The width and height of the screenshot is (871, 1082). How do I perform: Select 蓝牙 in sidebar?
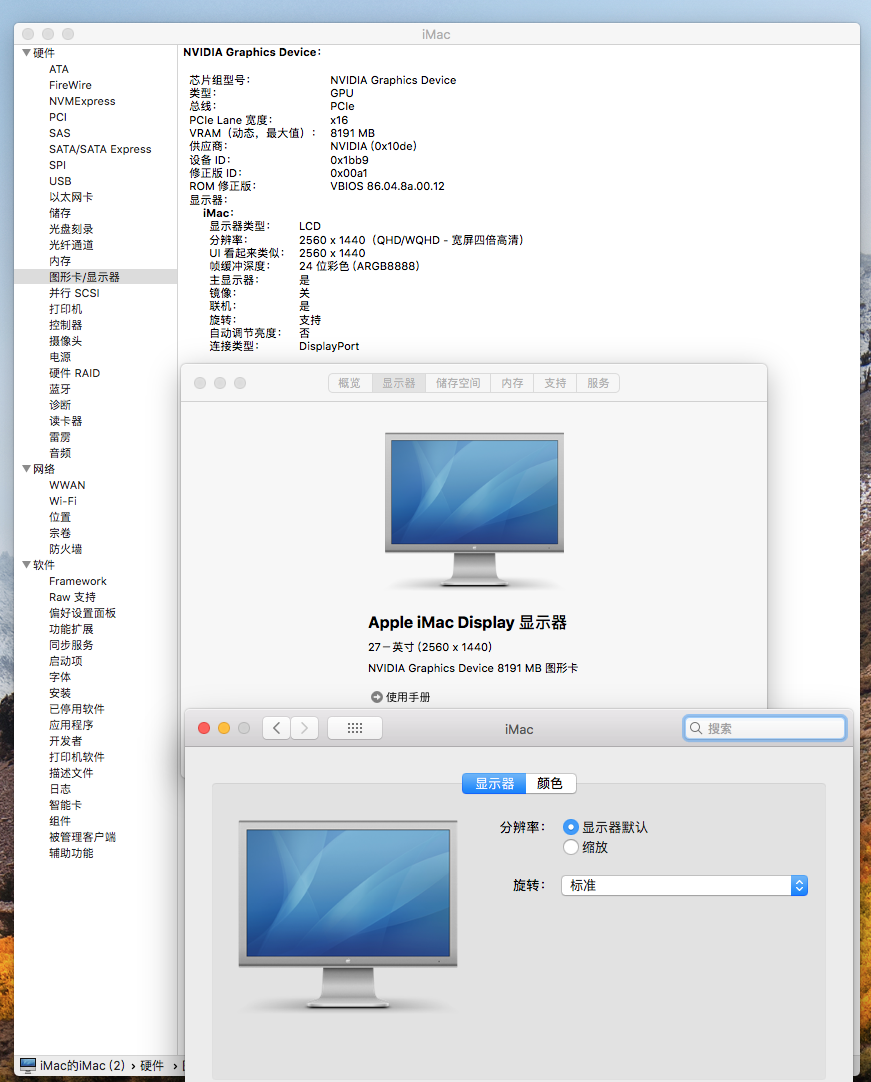(60, 388)
